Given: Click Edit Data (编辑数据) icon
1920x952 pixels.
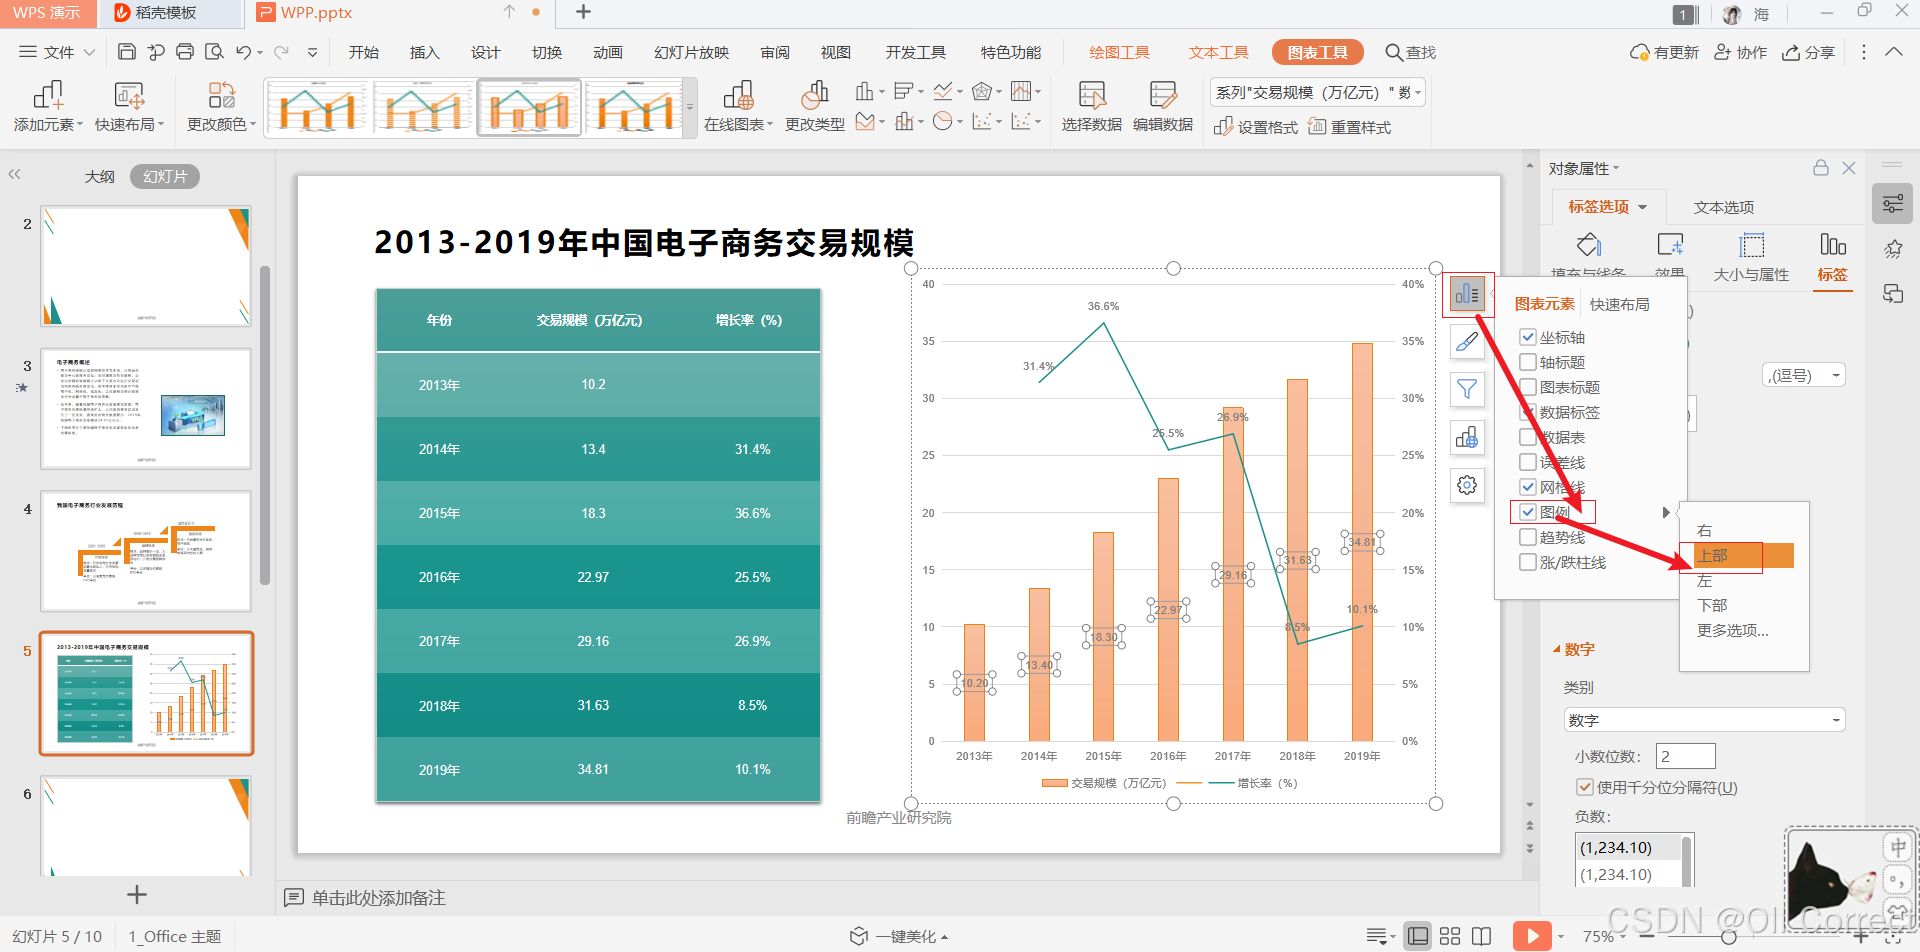Looking at the screenshot, I should (1162, 107).
